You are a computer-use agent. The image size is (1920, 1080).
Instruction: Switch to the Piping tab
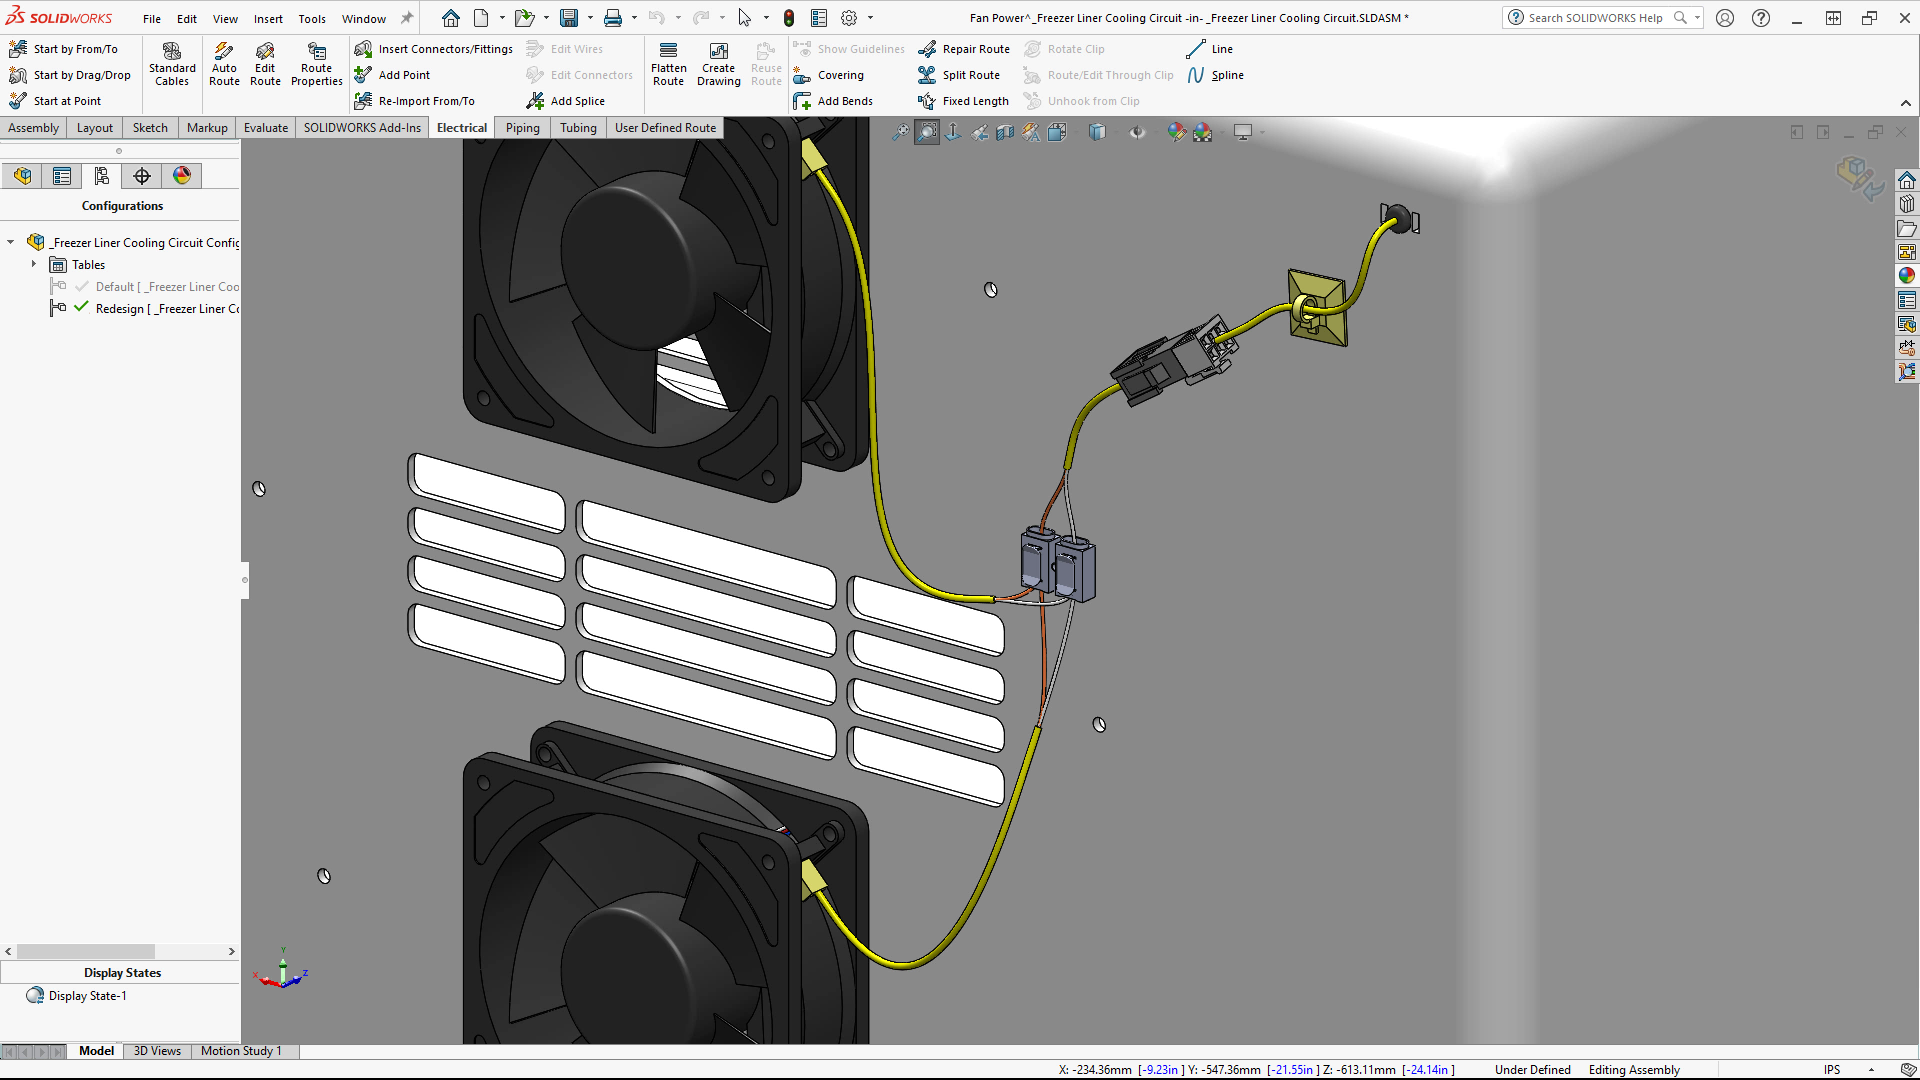(x=522, y=128)
